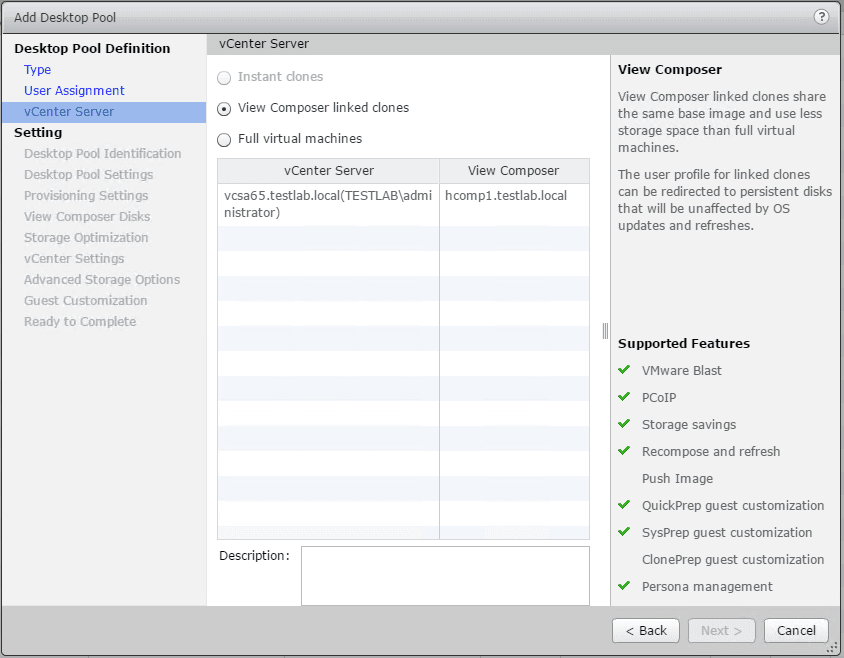Click the green checkmark beside VMware Blast
844x658 pixels.
[624, 370]
